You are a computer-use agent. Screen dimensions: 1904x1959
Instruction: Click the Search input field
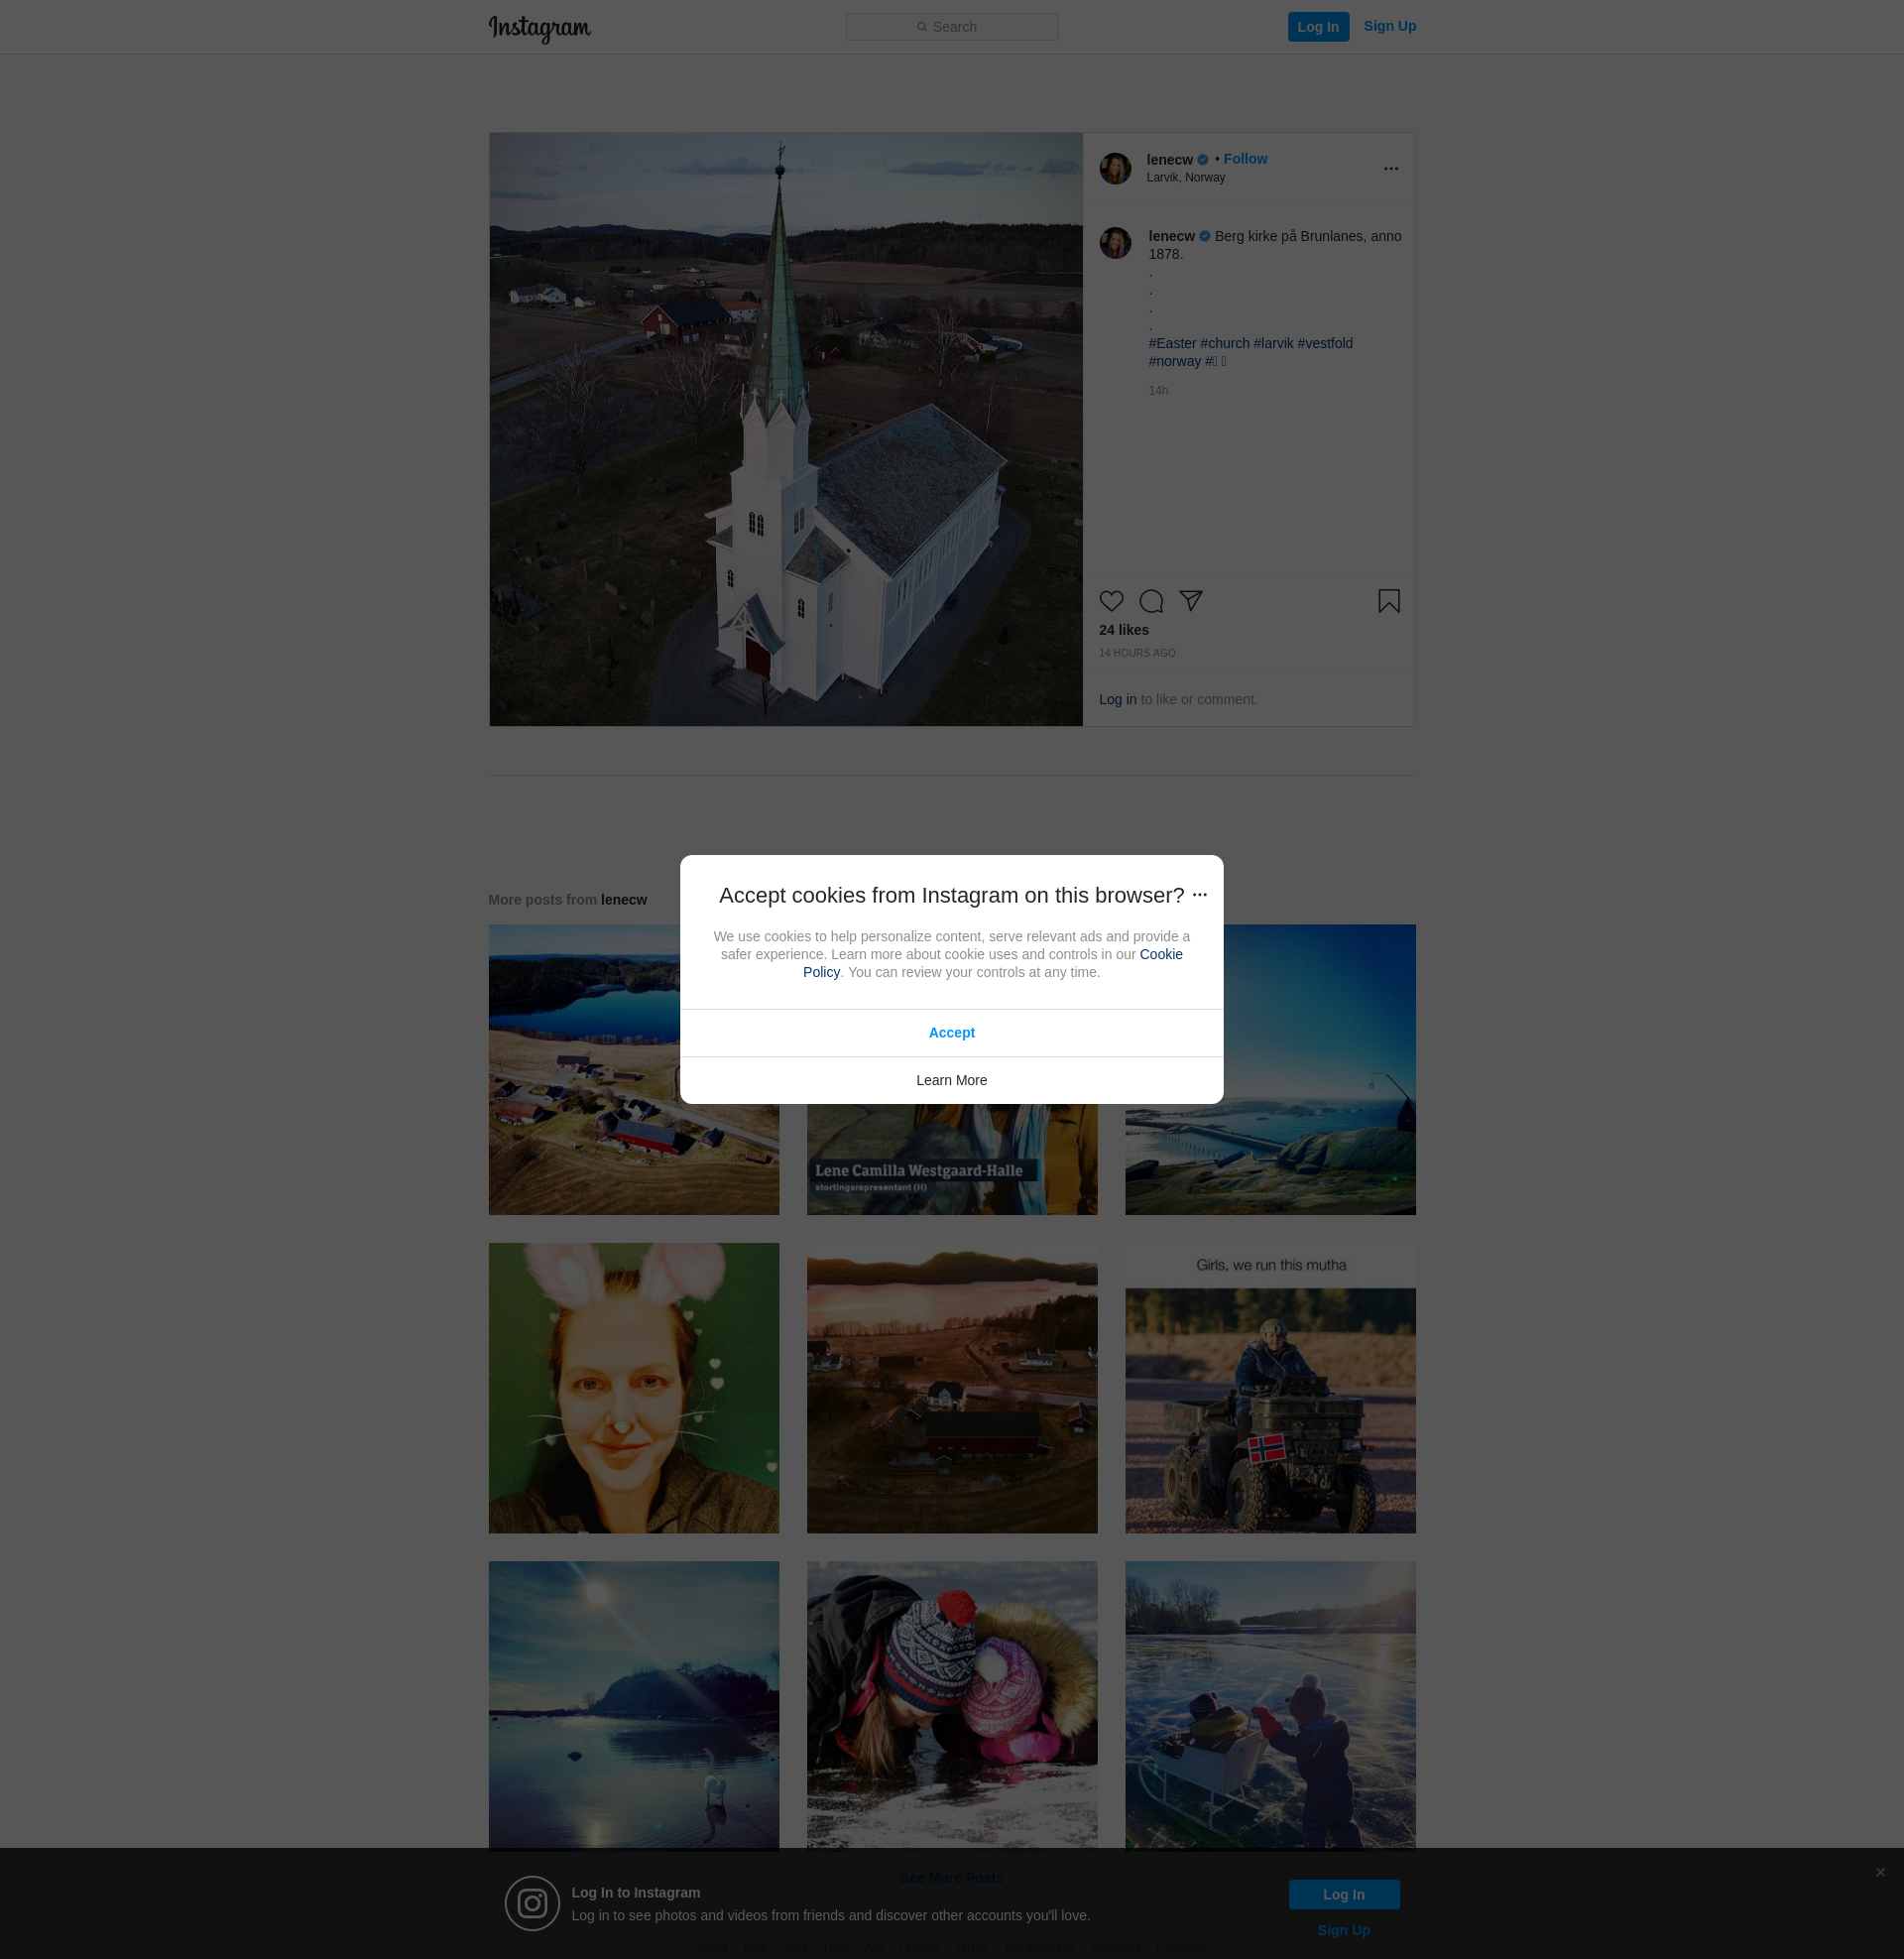[x=952, y=27]
